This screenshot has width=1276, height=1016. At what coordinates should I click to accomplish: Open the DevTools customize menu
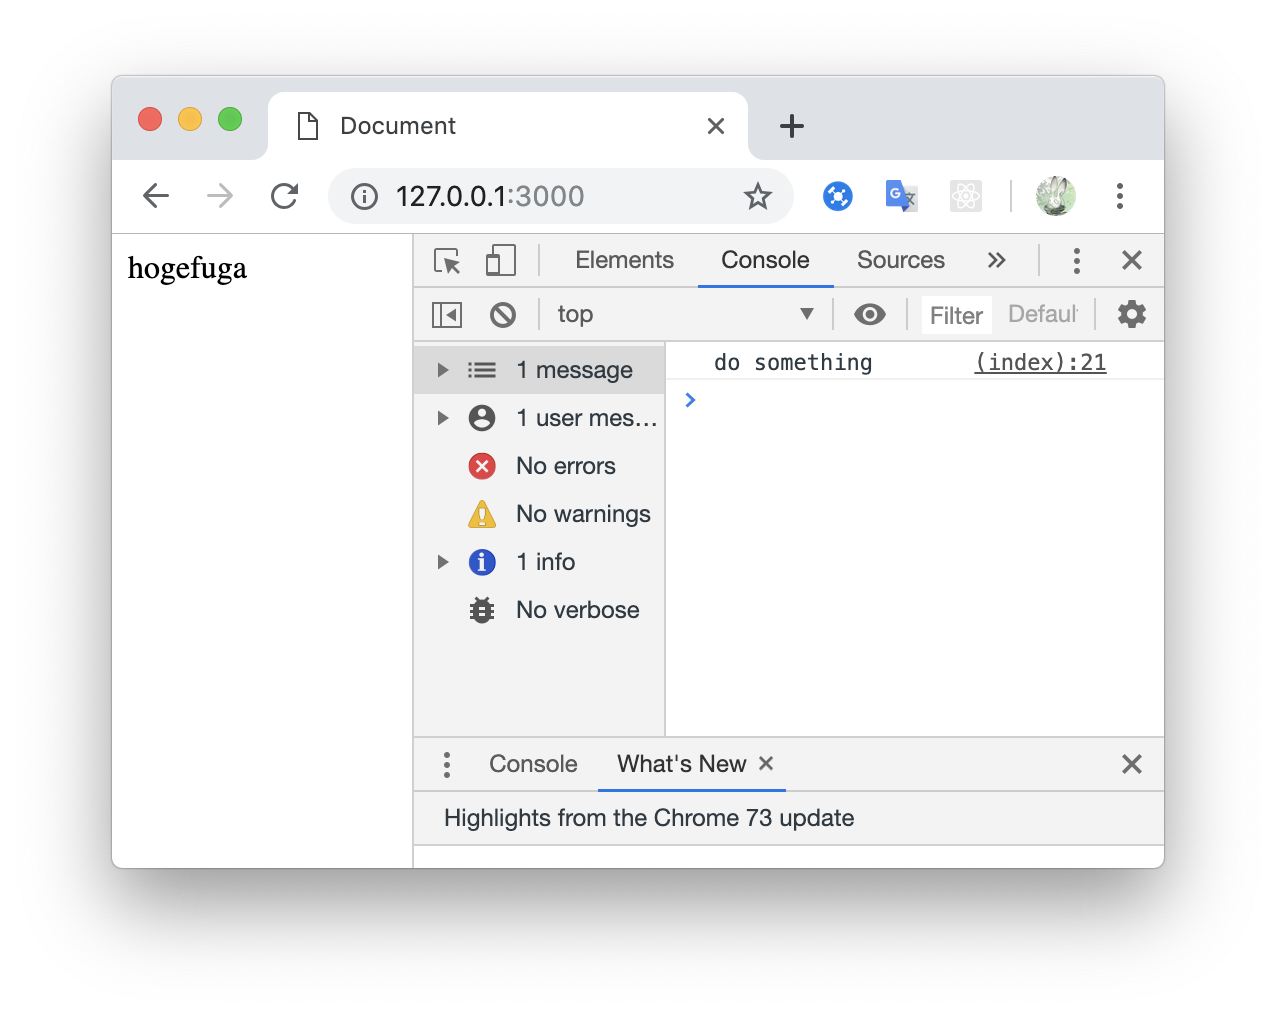pyautogui.click(x=1077, y=260)
